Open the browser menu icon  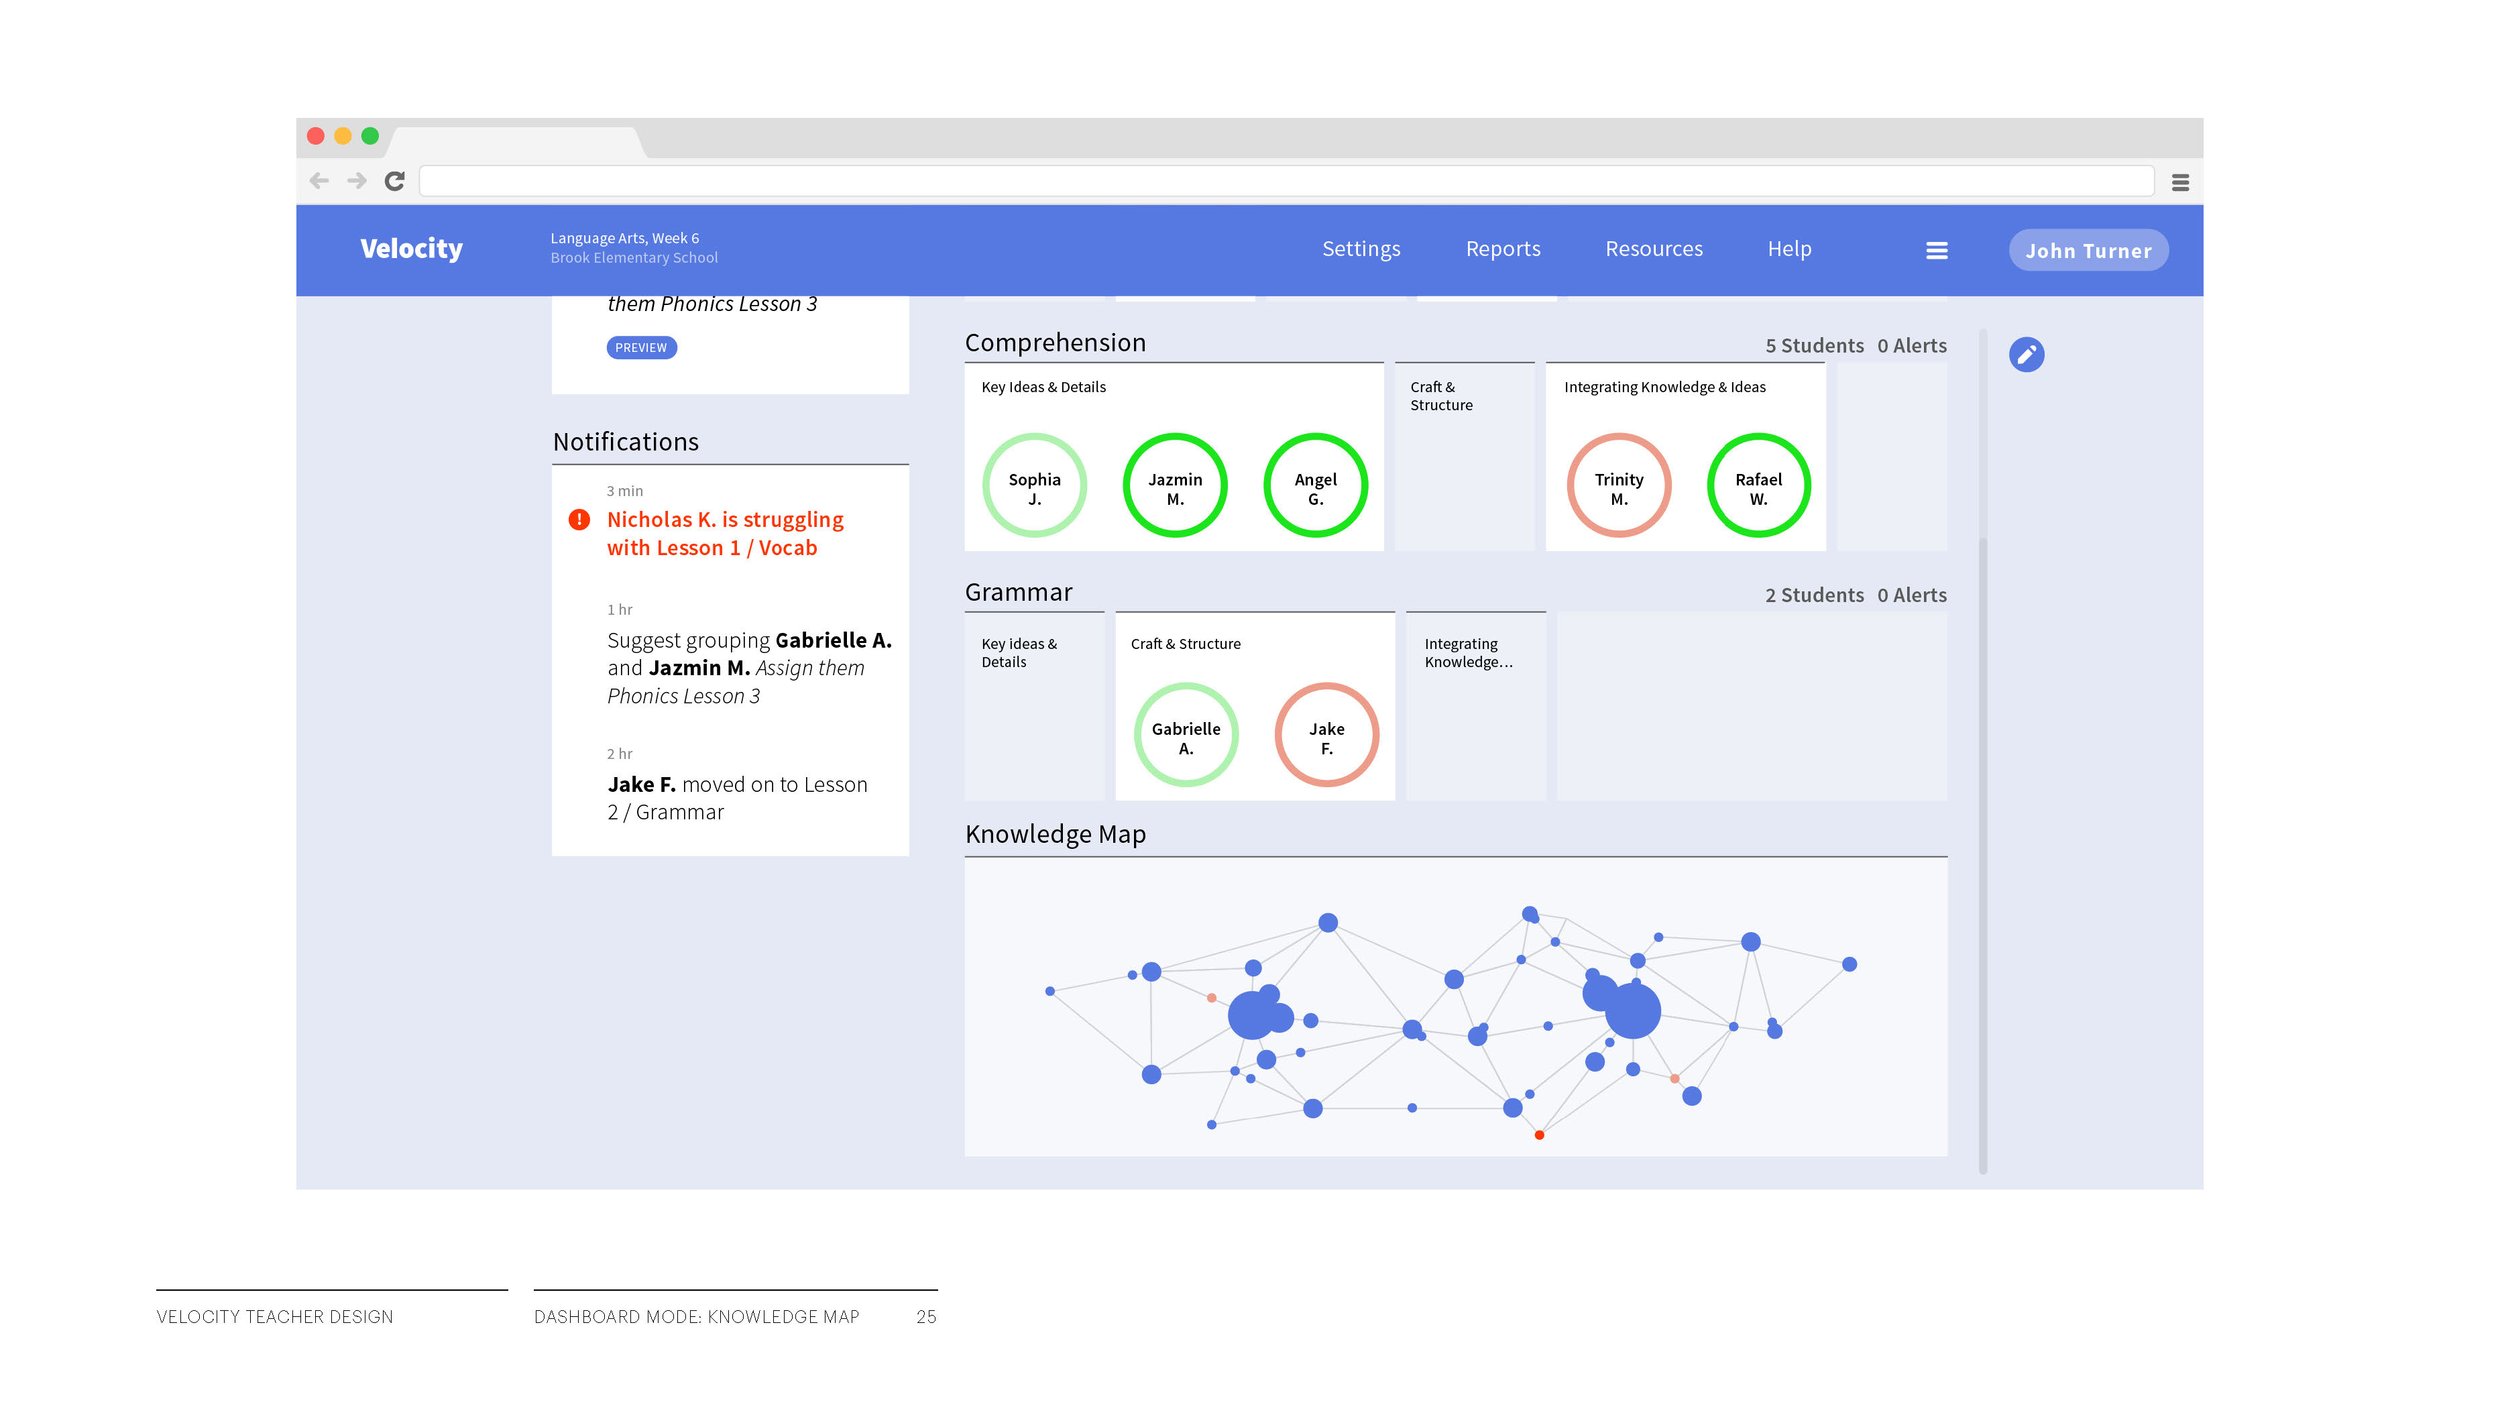pos(2180,182)
